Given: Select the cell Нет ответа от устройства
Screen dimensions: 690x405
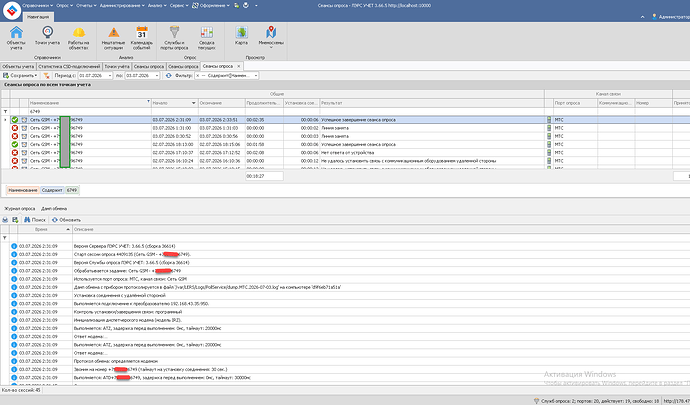Looking at the screenshot, I should [x=432, y=153].
